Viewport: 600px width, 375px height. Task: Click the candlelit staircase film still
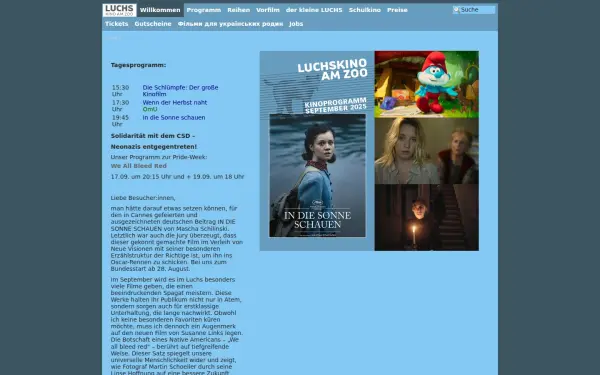pos(427,217)
